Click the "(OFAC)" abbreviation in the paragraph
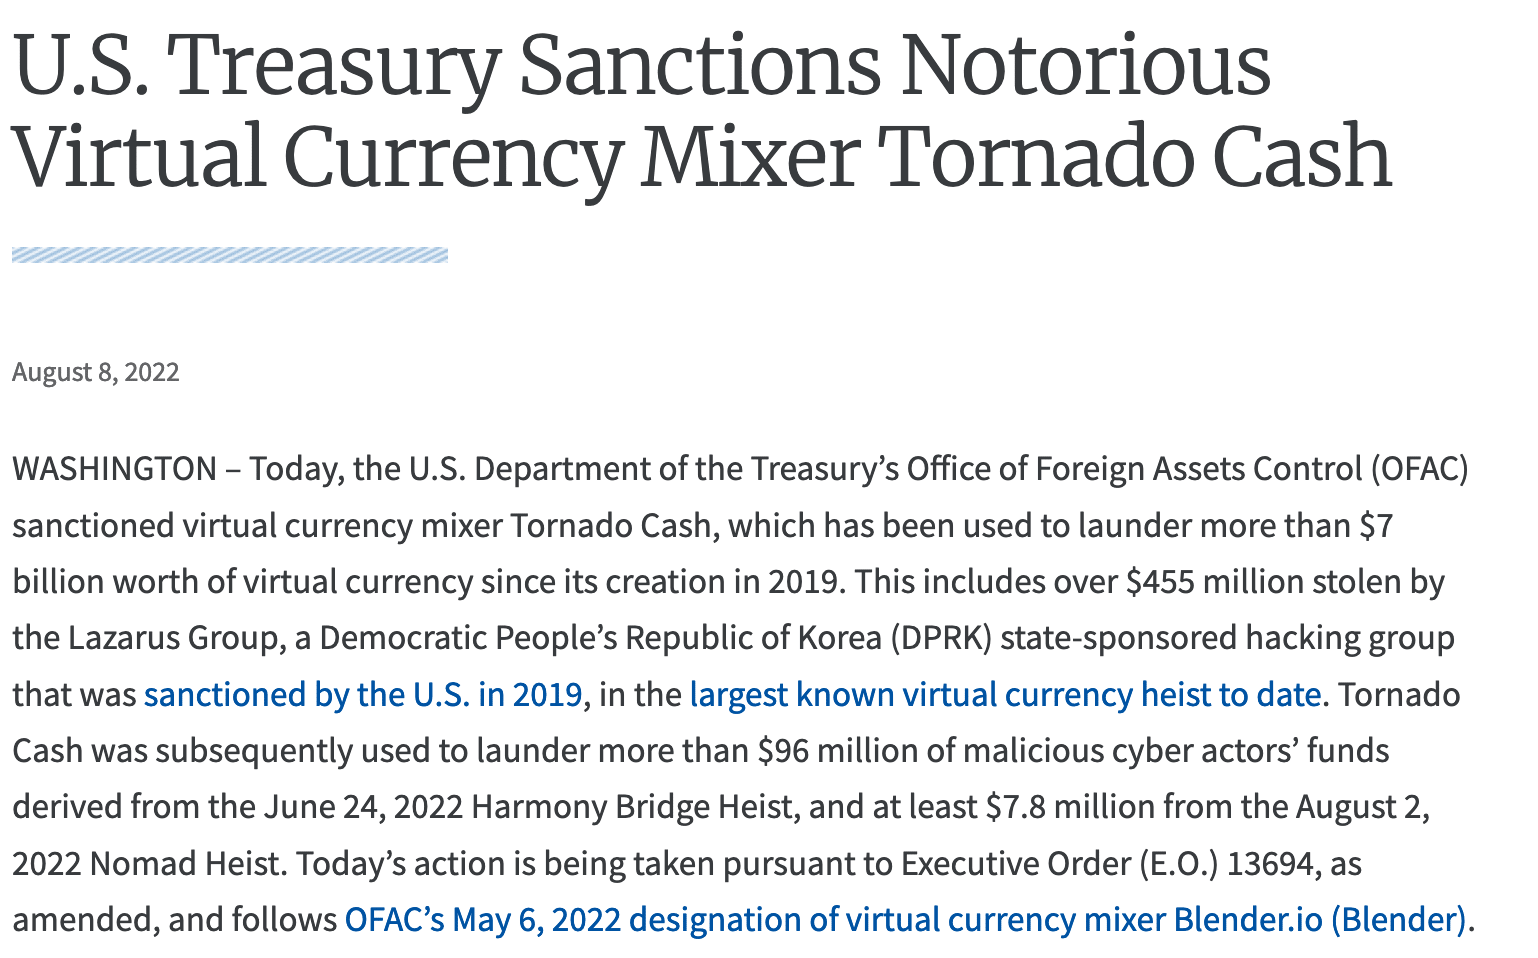 [1419, 468]
